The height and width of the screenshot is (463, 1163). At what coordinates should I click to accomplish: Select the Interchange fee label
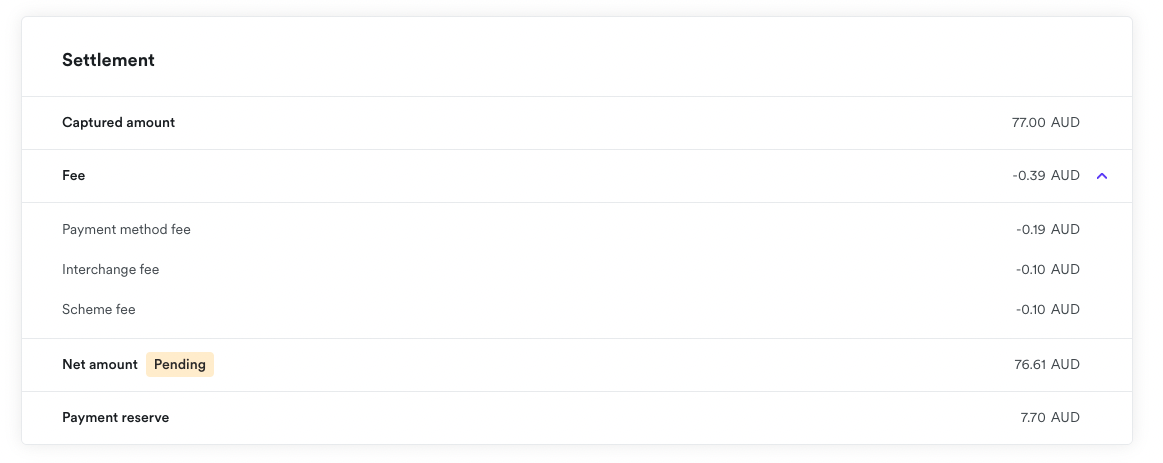click(110, 270)
